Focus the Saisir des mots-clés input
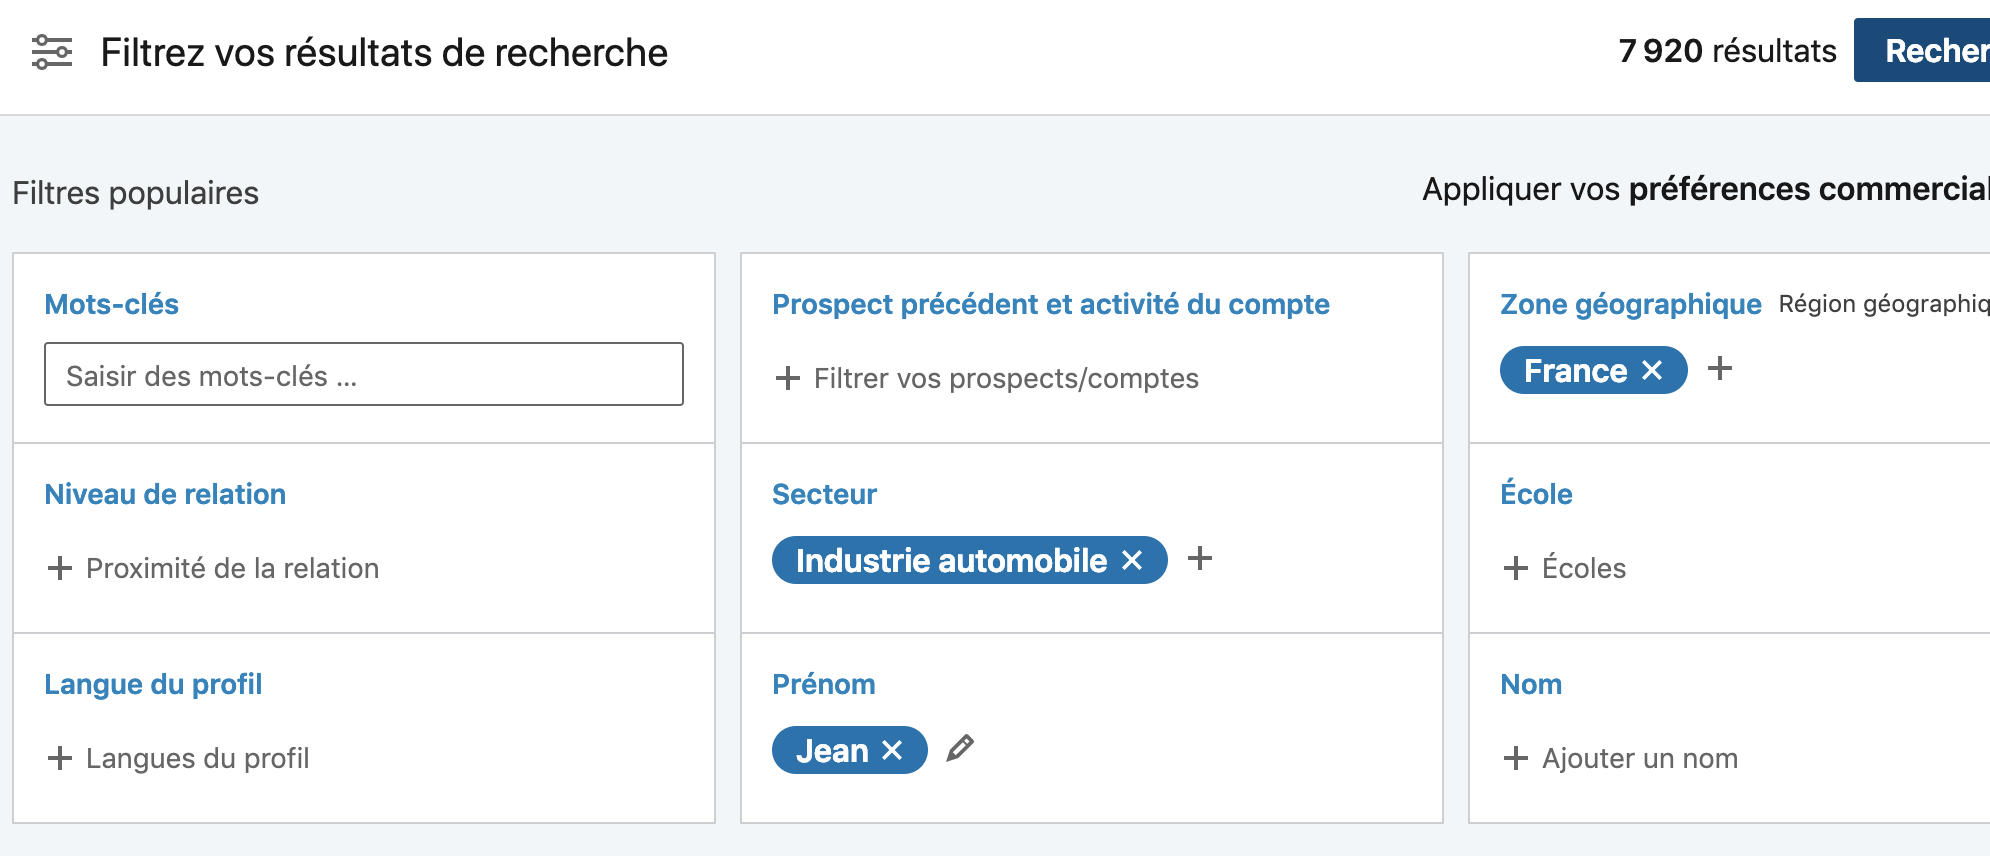Image resolution: width=1990 pixels, height=856 pixels. (x=364, y=375)
